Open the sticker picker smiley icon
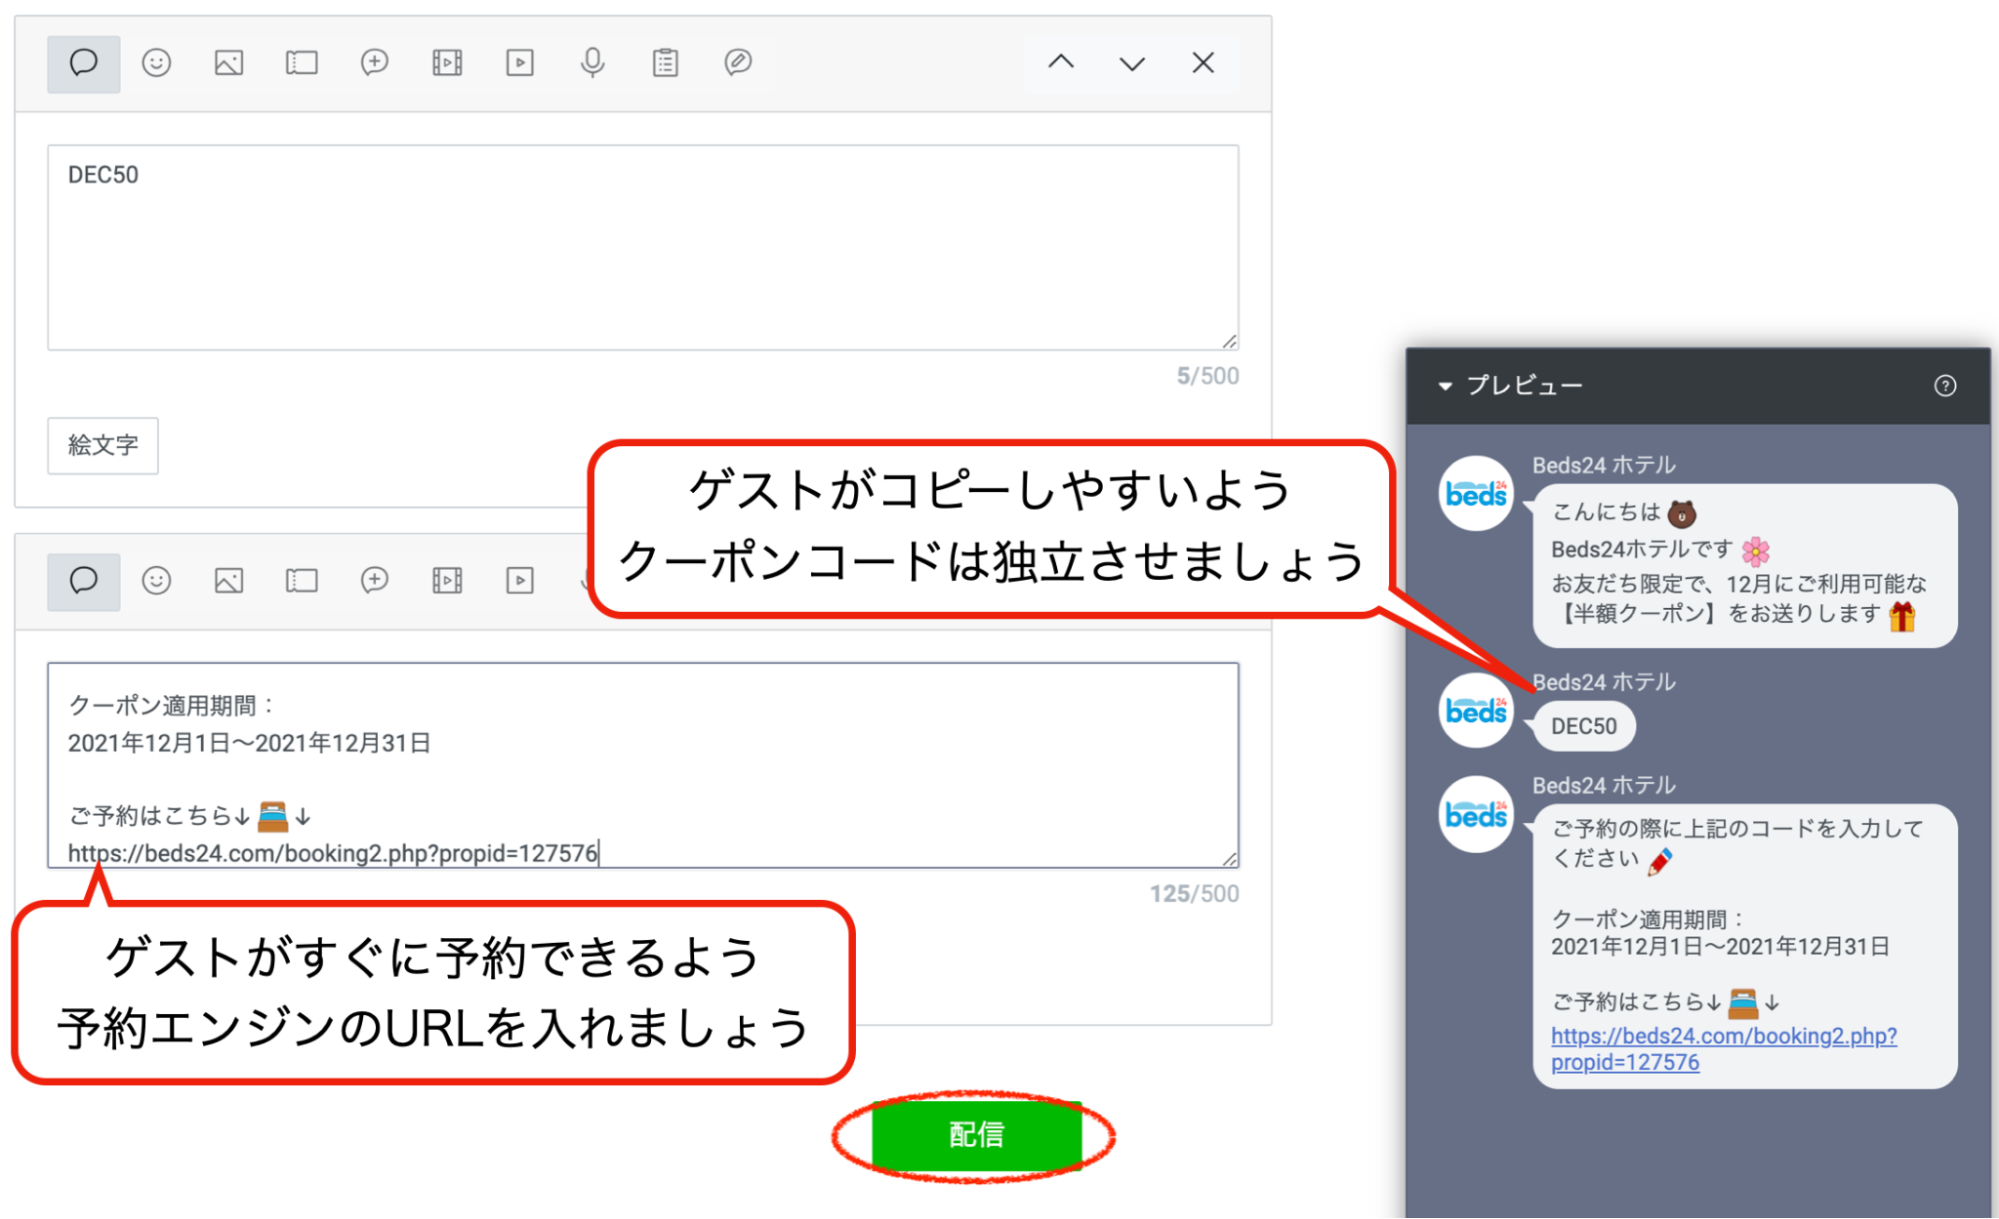The width and height of the screenshot is (1999, 1219). point(157,63)
